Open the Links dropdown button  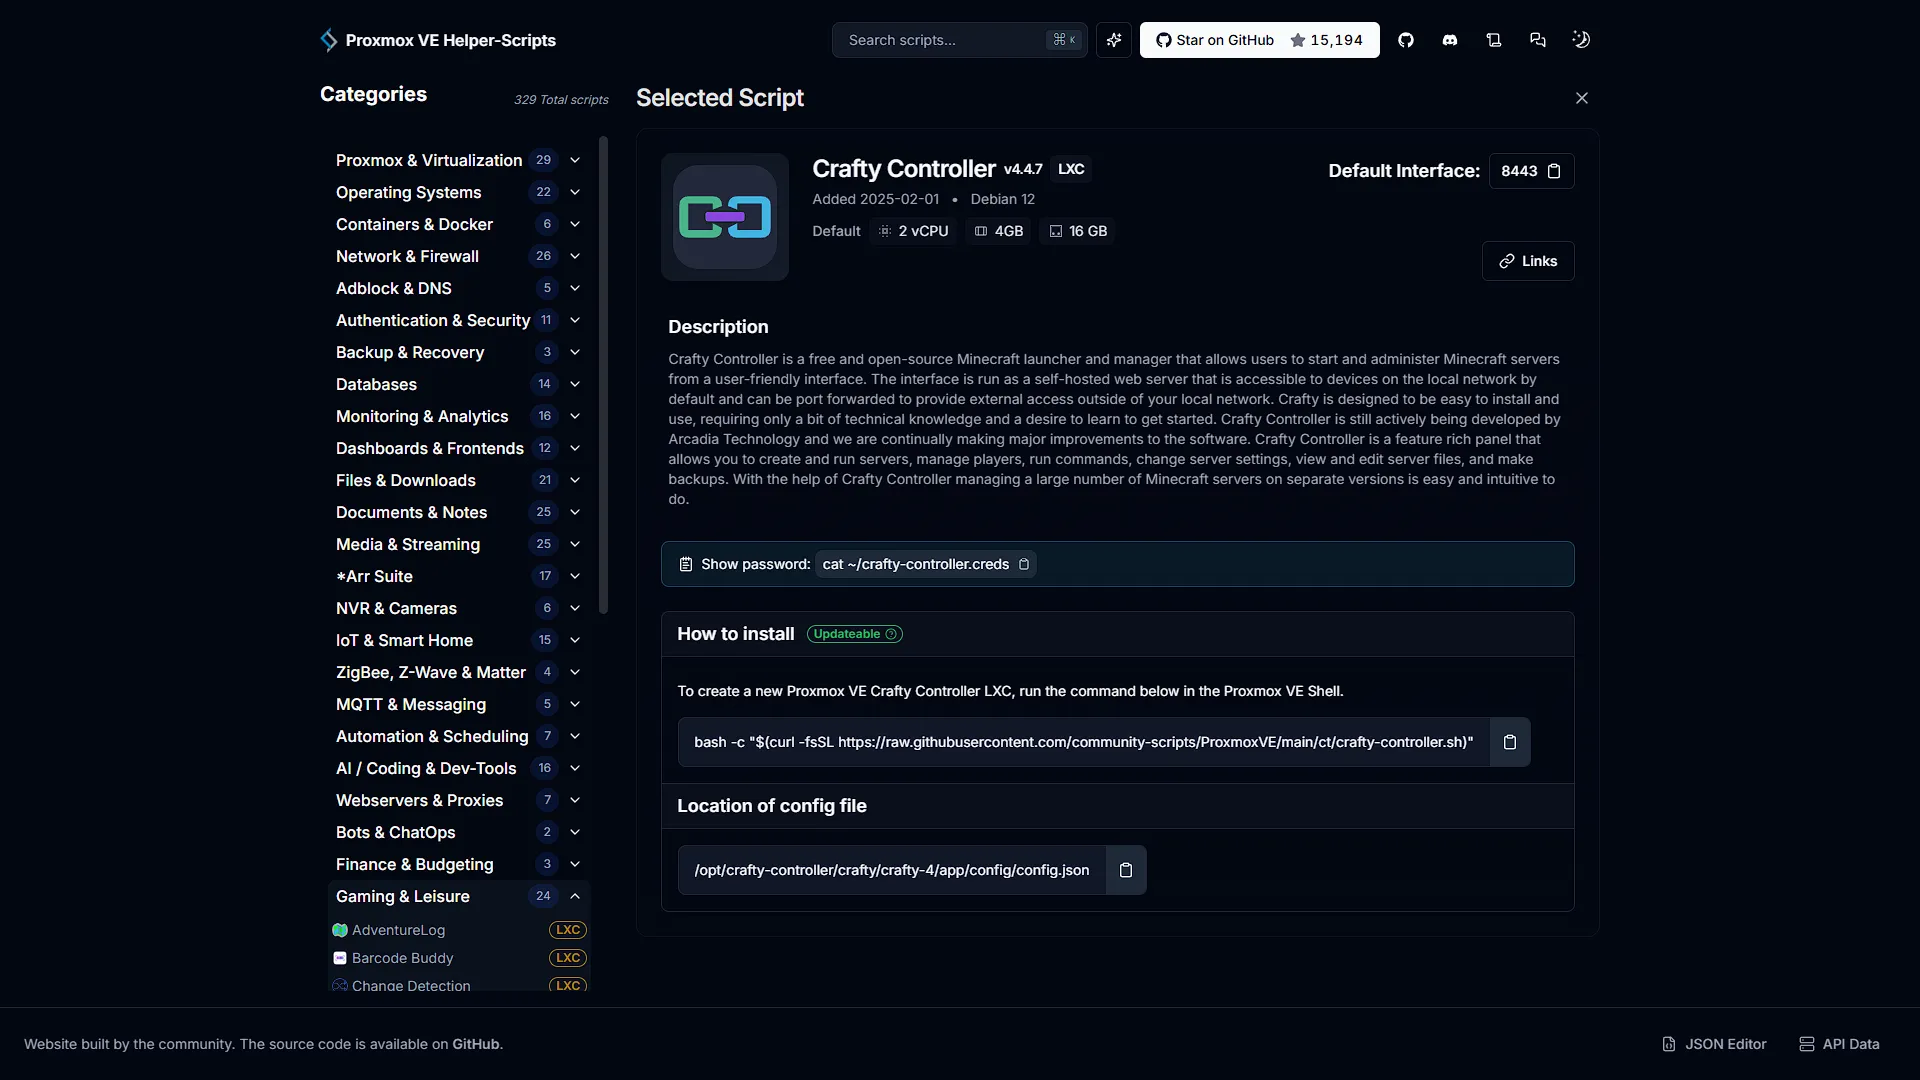pyautogui.click(x=1528, y=261)
